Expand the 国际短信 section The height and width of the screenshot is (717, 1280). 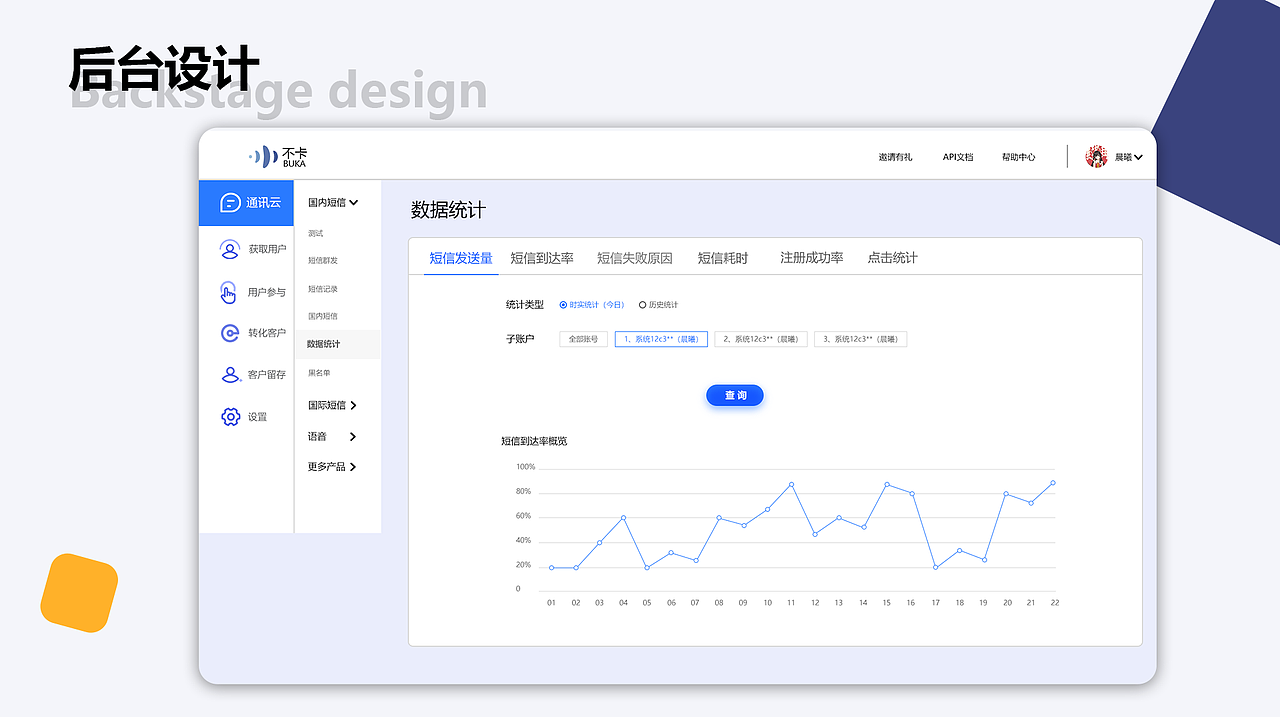[330, 404]
